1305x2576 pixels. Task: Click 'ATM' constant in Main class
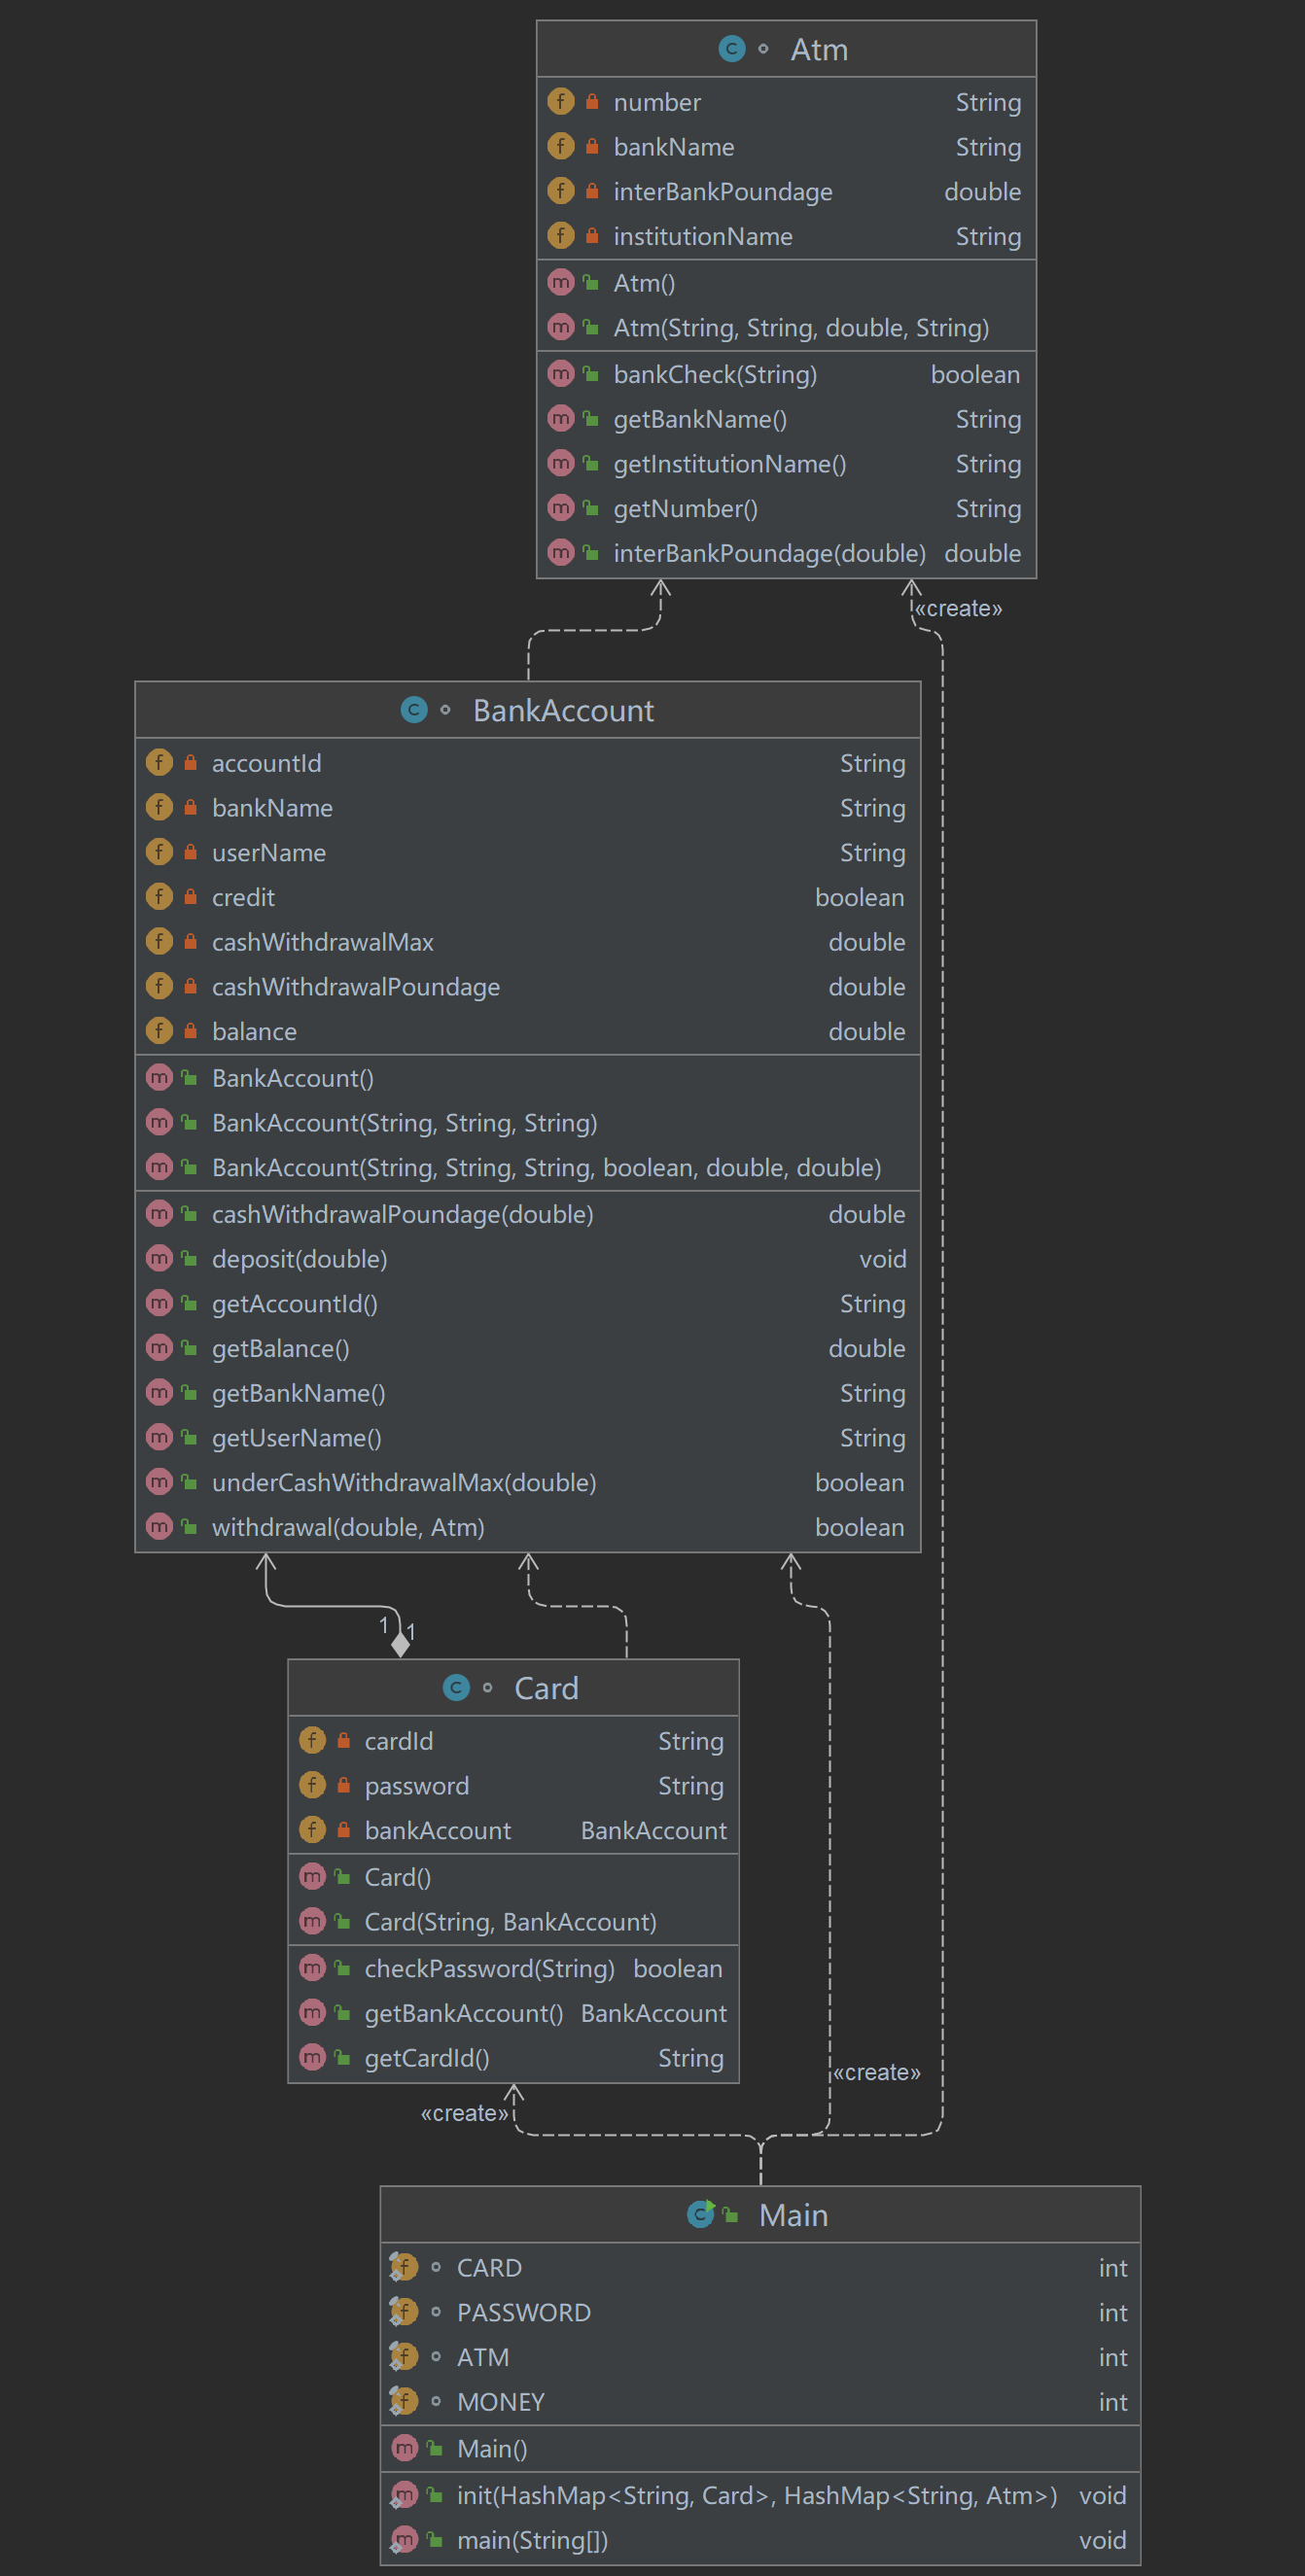483,2357
